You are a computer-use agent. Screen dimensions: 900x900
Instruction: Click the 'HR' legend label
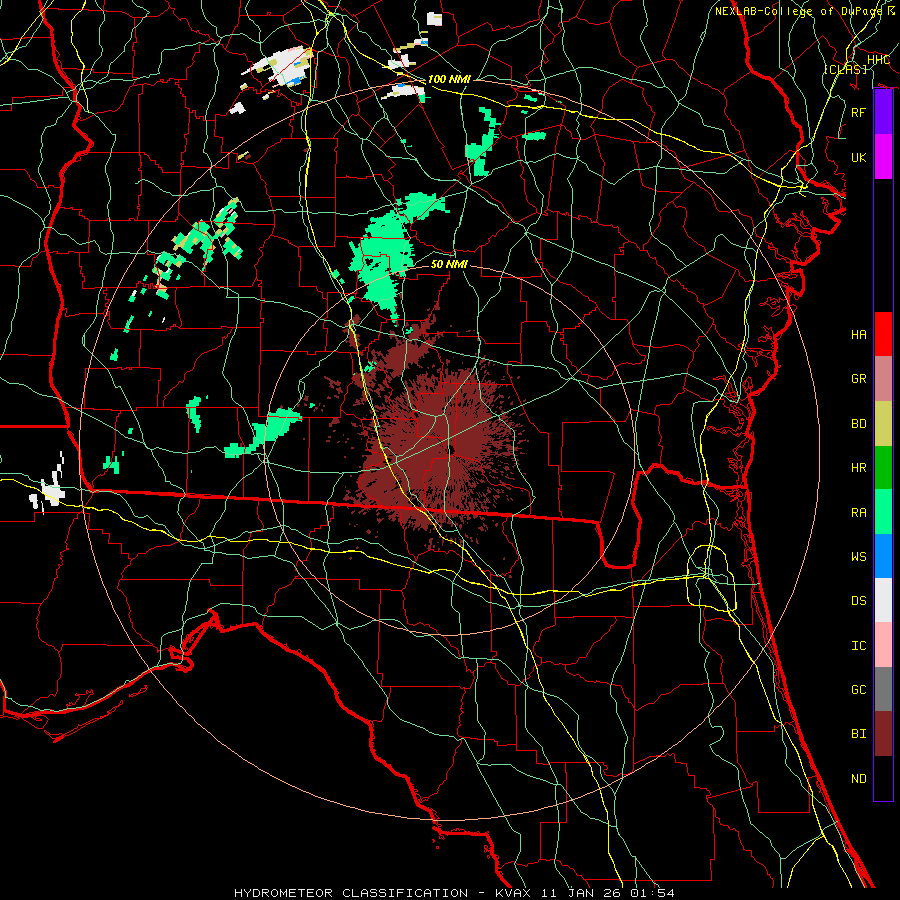[858, 467]
